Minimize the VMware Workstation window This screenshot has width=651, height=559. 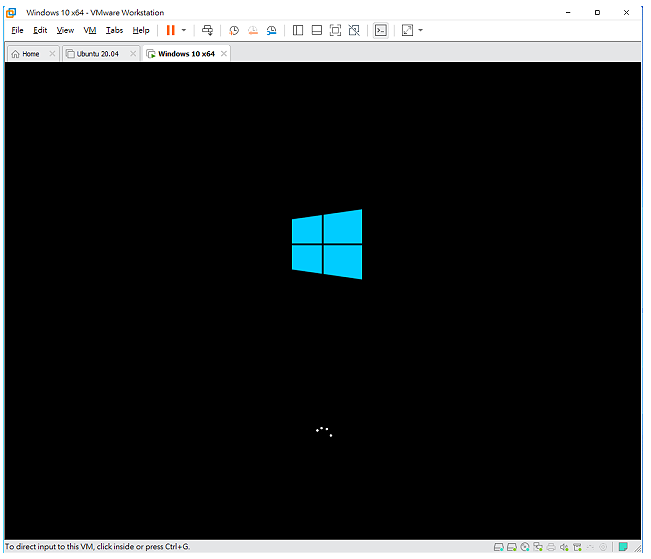[x=568, y=12]
